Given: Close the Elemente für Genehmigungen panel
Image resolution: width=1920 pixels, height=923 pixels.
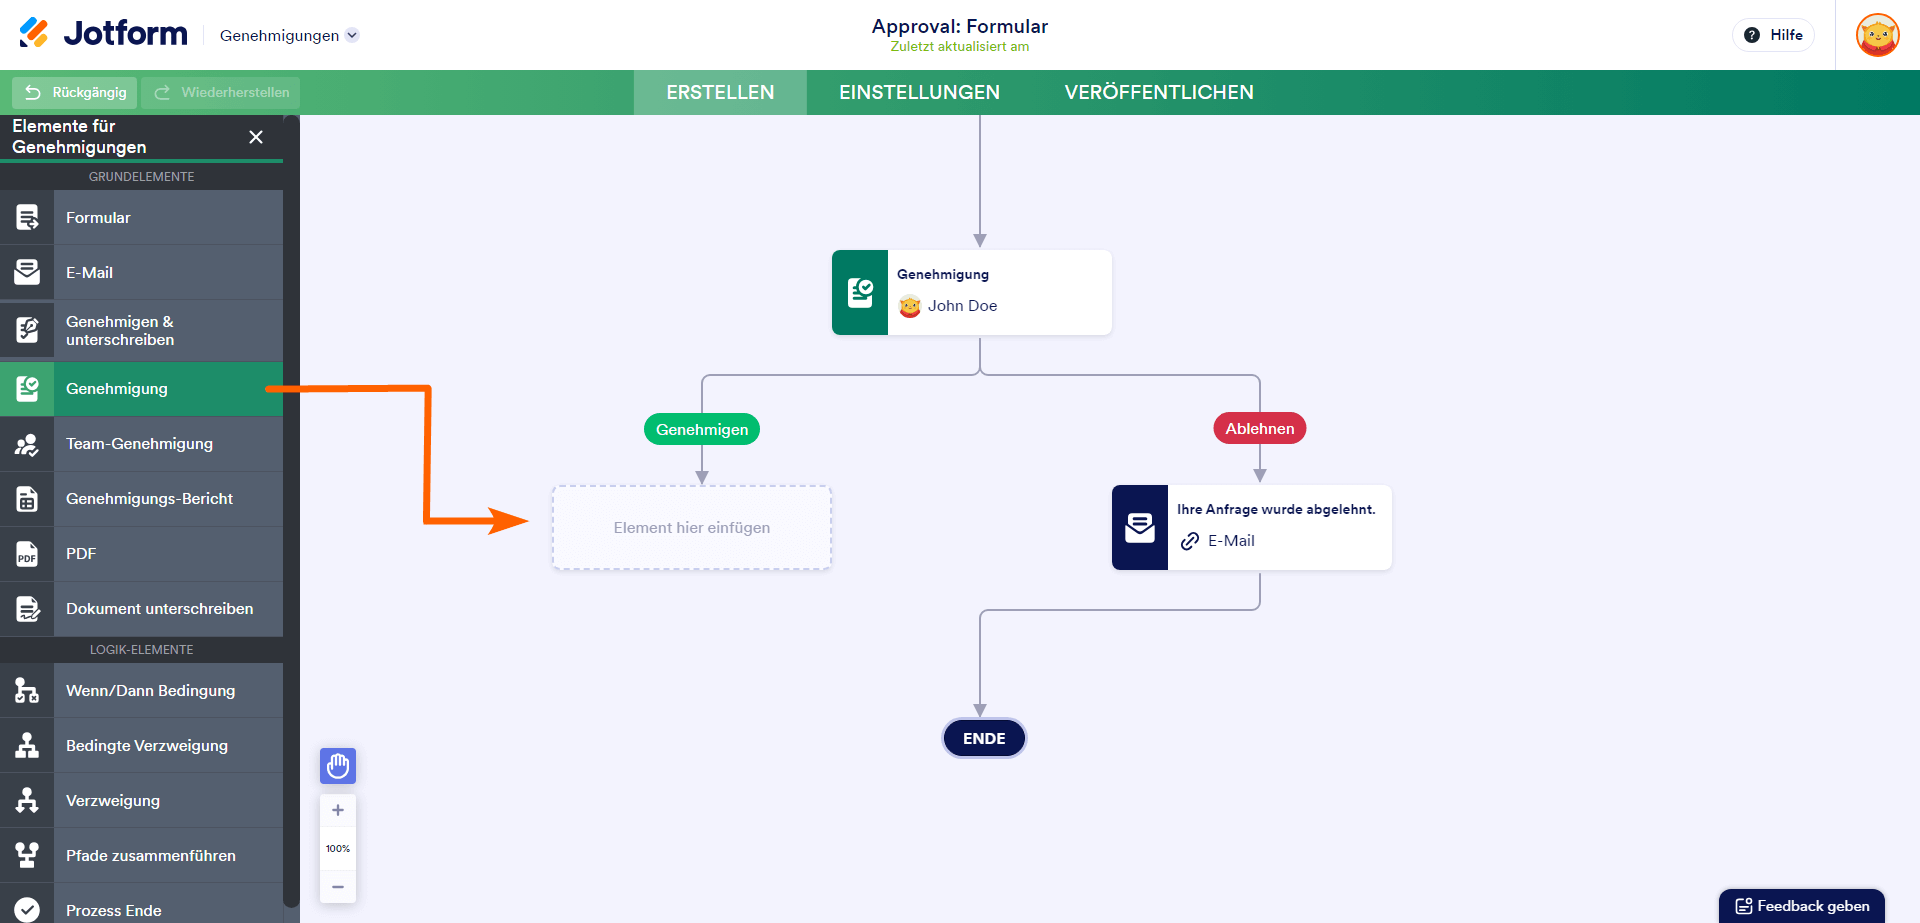Looking at the screenshot, I should [256, 137].
